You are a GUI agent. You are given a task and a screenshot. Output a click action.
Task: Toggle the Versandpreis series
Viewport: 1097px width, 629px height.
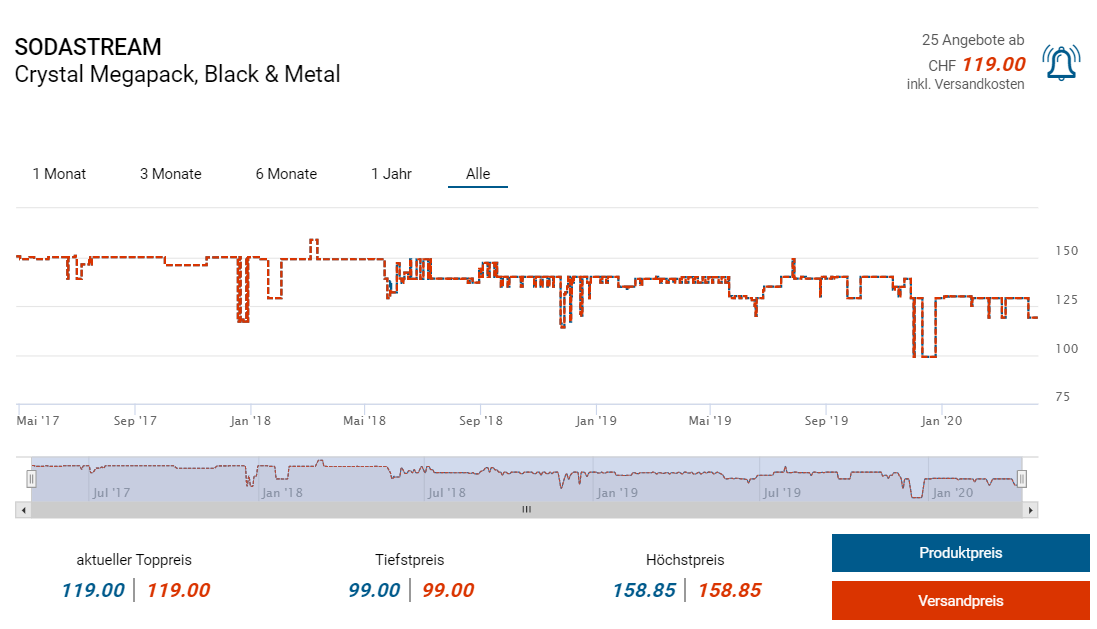(960, 601)
